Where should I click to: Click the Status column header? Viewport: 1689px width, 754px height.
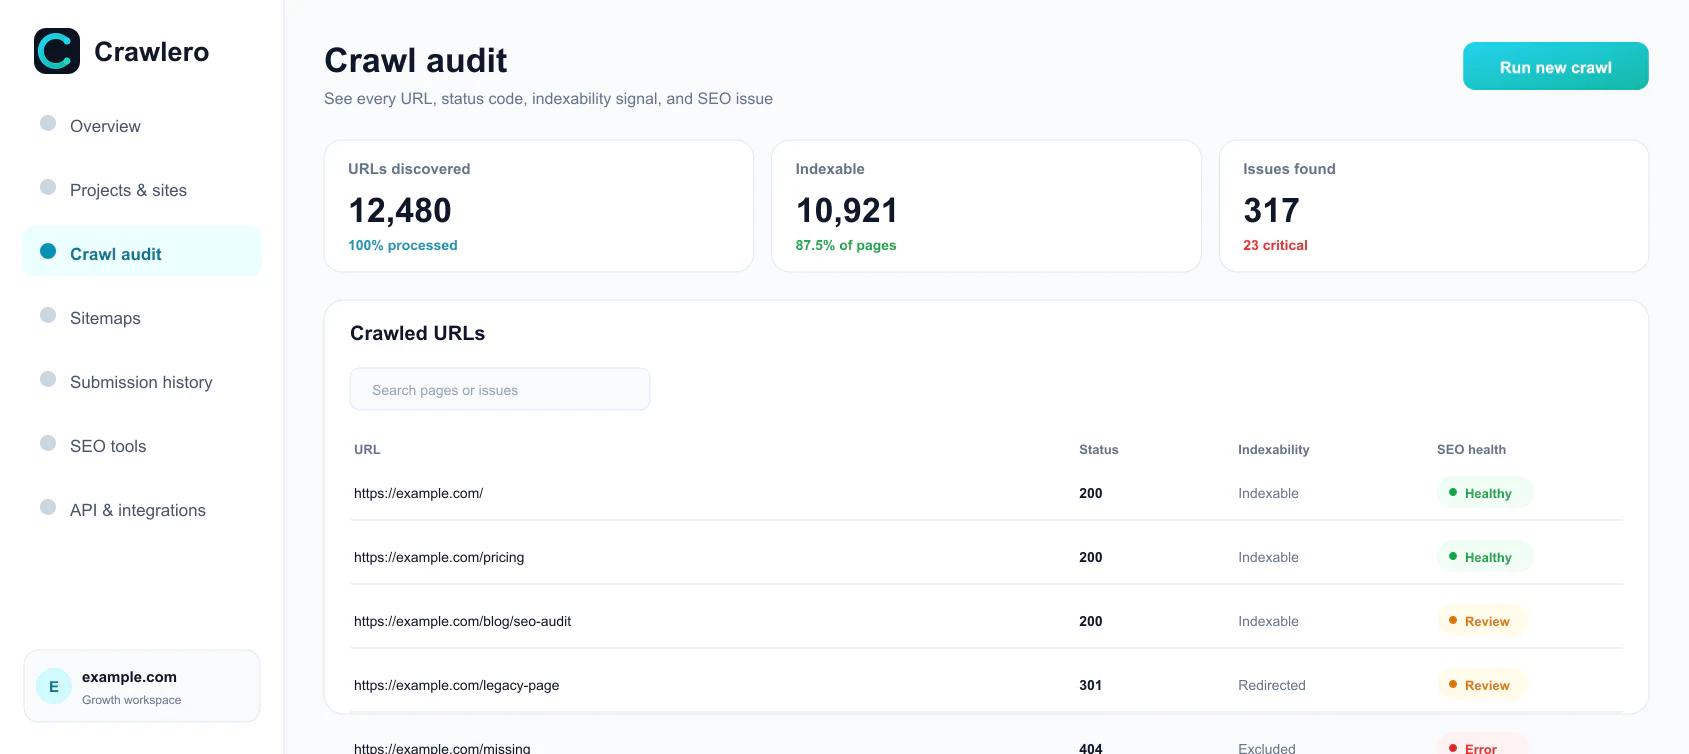tap(1098, 449)
